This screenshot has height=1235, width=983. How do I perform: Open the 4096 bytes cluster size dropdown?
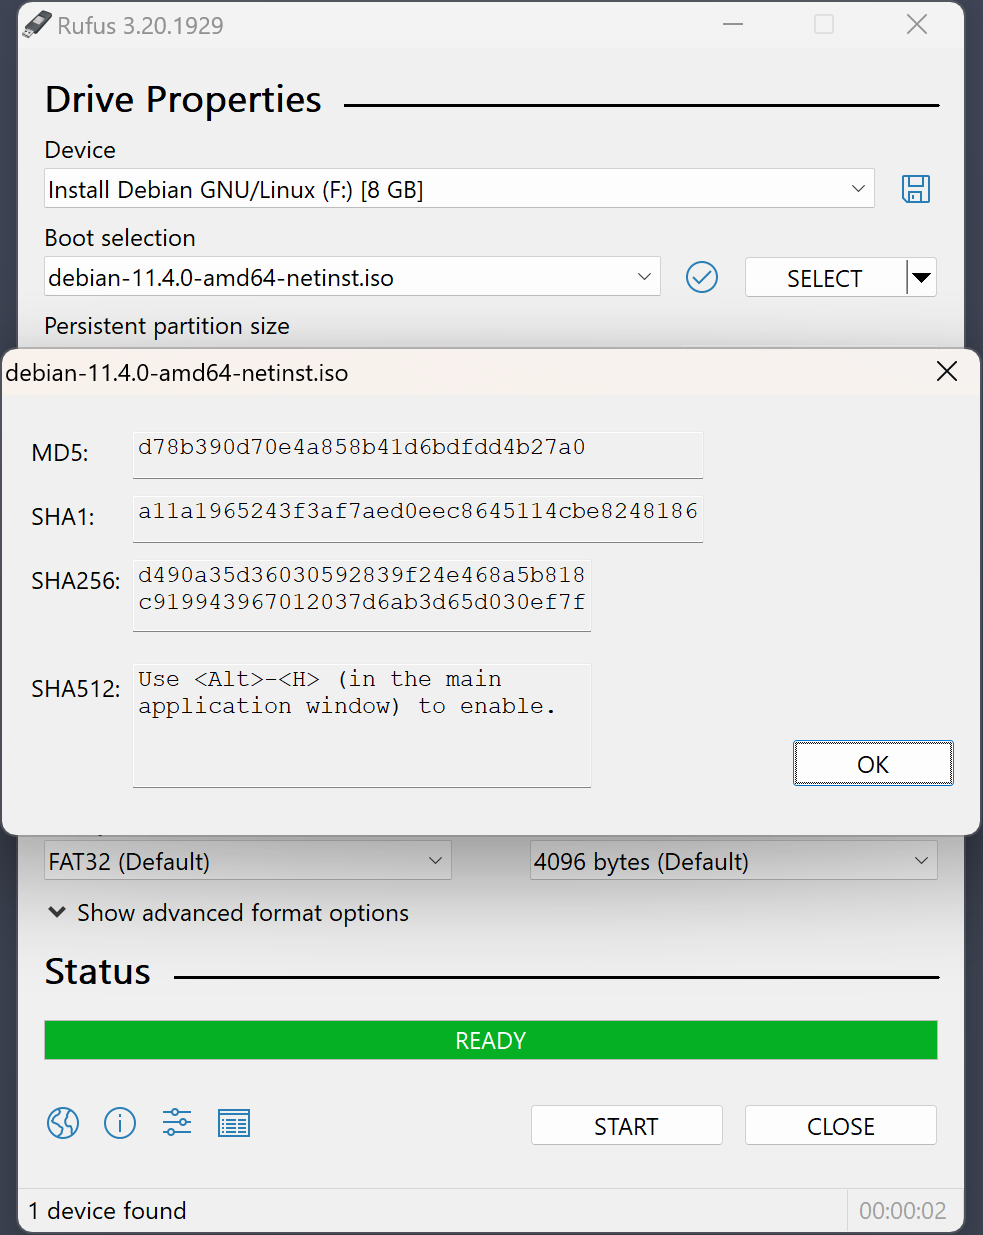pos(733,860)
